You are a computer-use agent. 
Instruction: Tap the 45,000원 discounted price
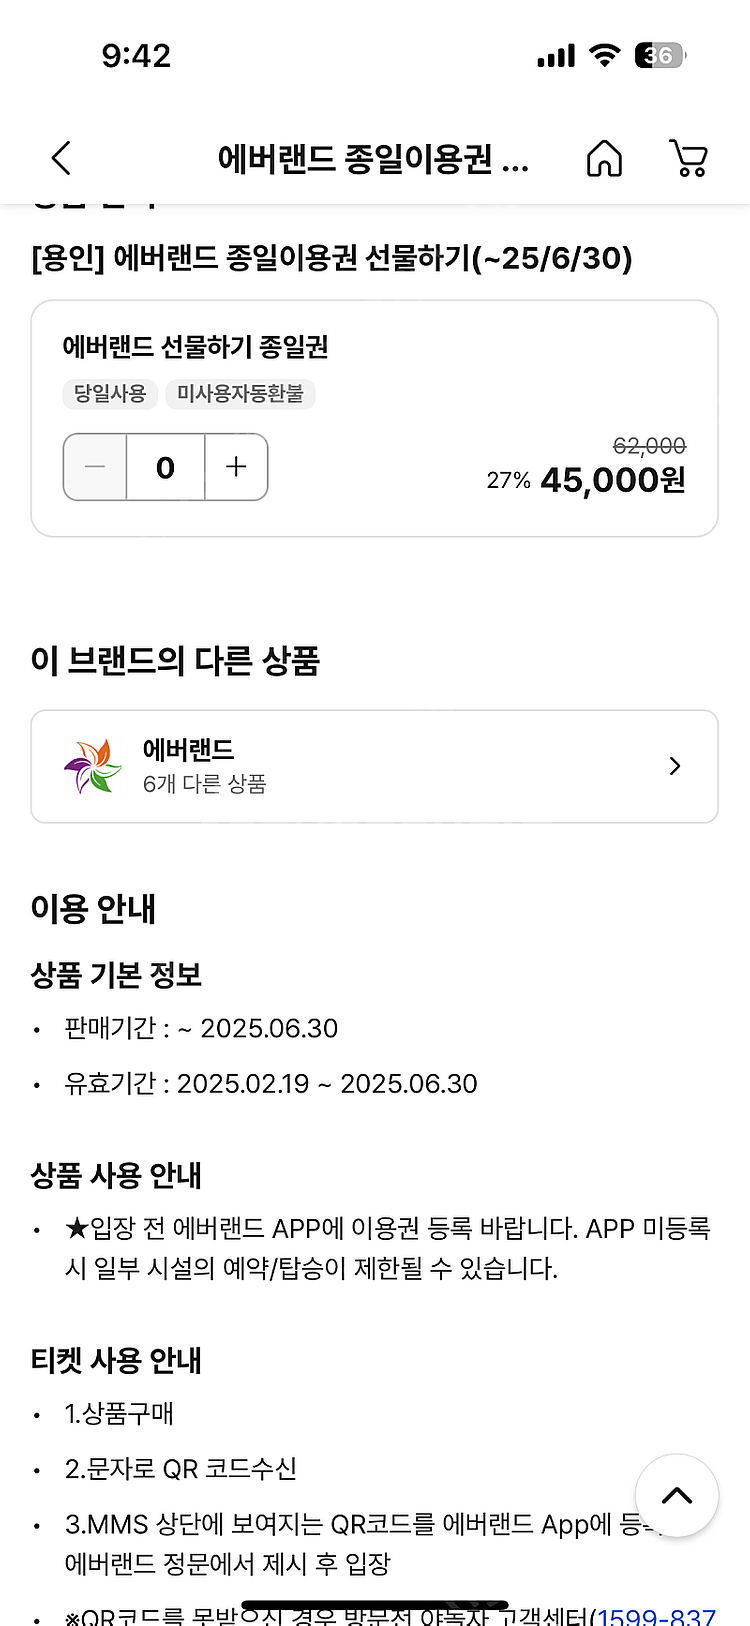coord(612,481)
